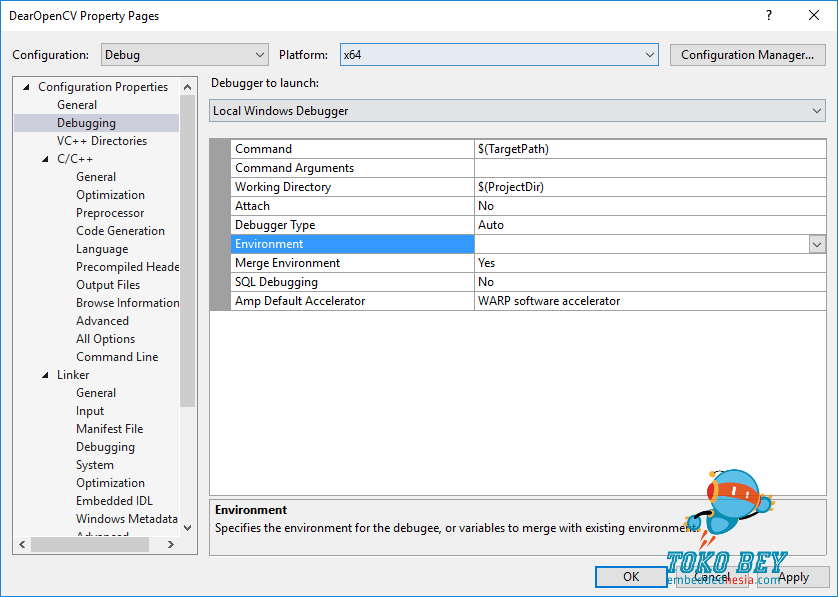Click the empty Command Arguments value field
The image size is (838, 597).
click(650, 168)
